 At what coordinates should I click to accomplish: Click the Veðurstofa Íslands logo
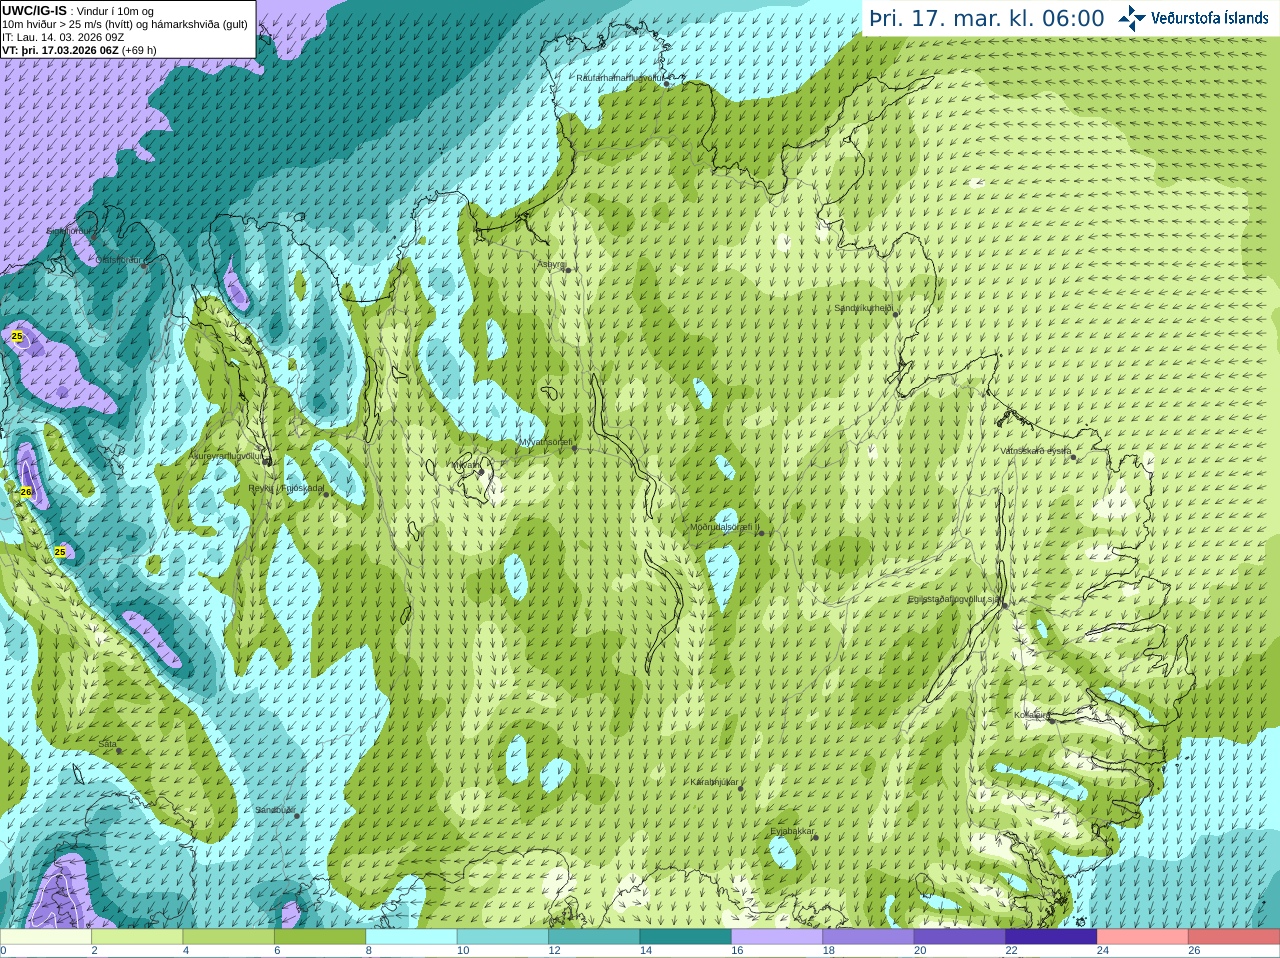1193,18
